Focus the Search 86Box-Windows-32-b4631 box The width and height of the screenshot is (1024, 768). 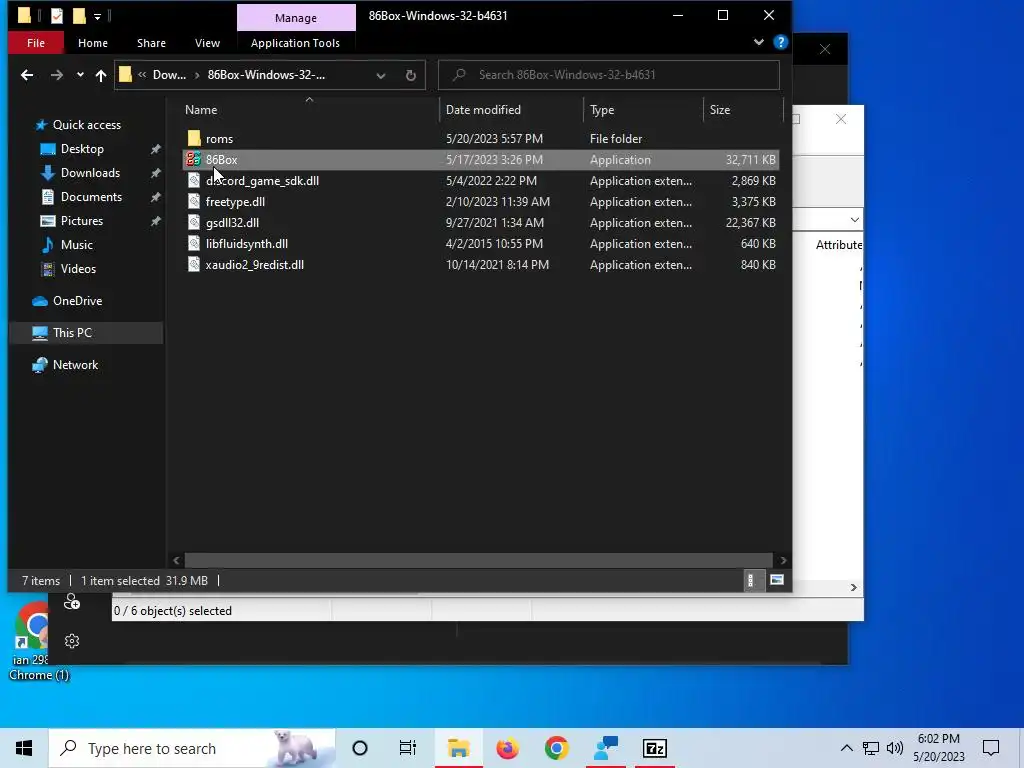(x=609, y=74)
